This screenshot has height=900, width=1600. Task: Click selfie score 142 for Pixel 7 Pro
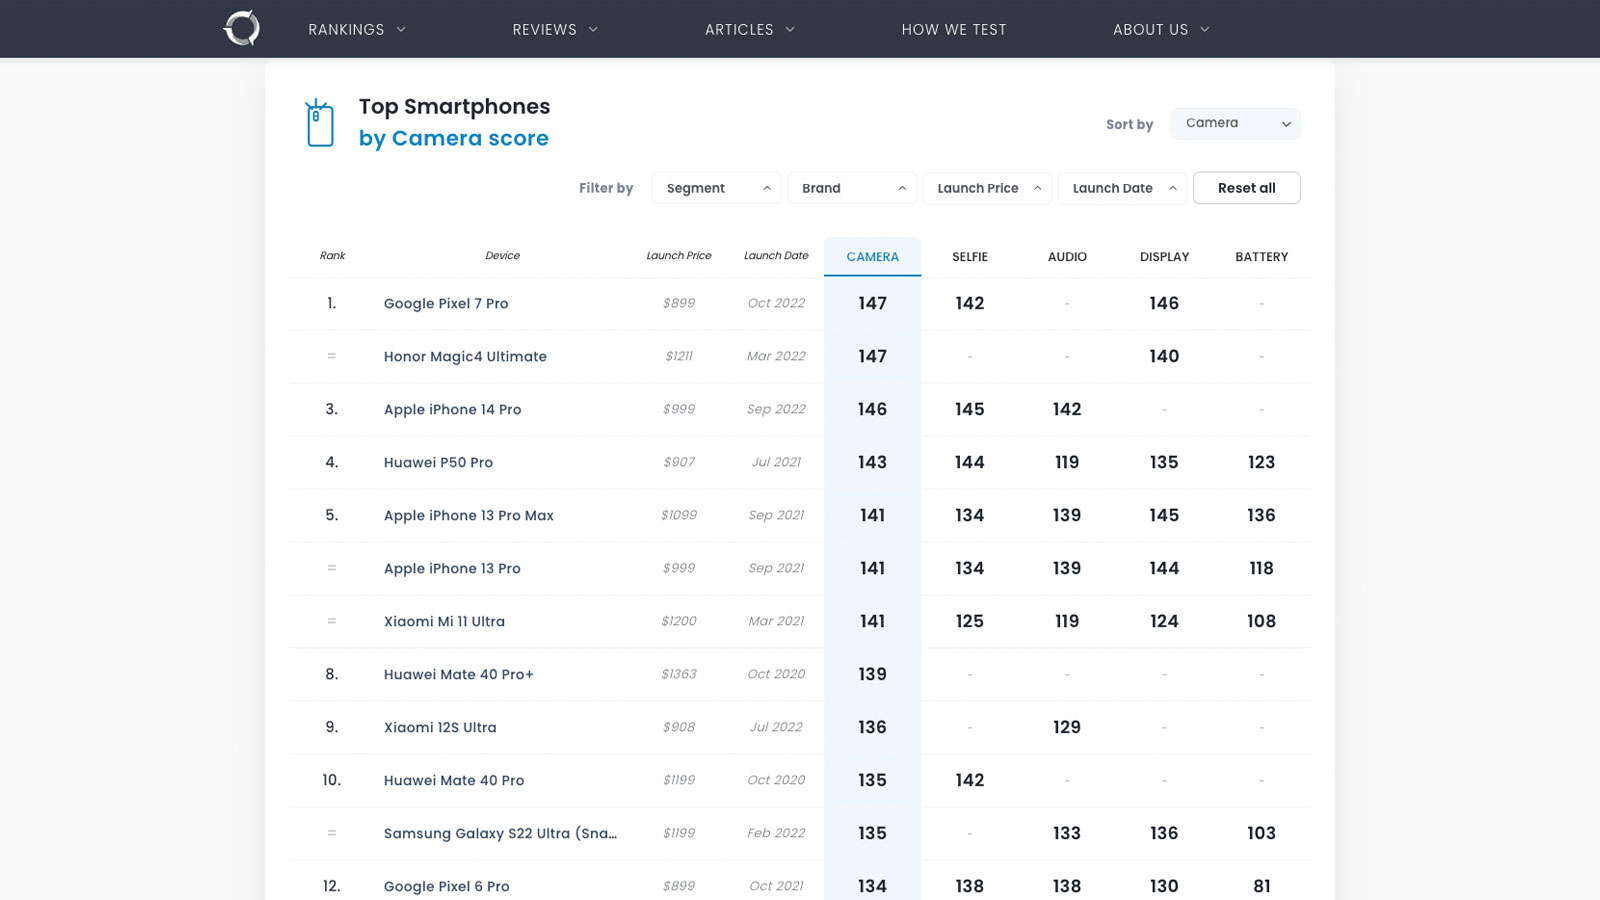click(x=970, y=304)
